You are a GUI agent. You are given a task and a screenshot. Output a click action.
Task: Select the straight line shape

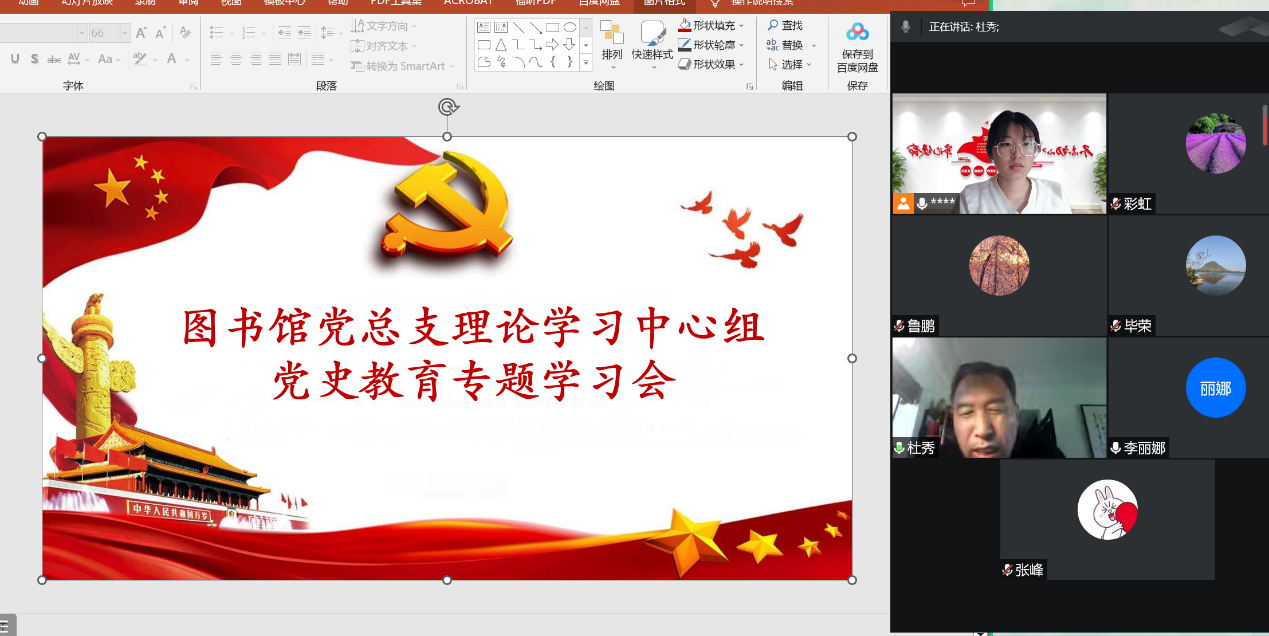[x=518, y=27]
